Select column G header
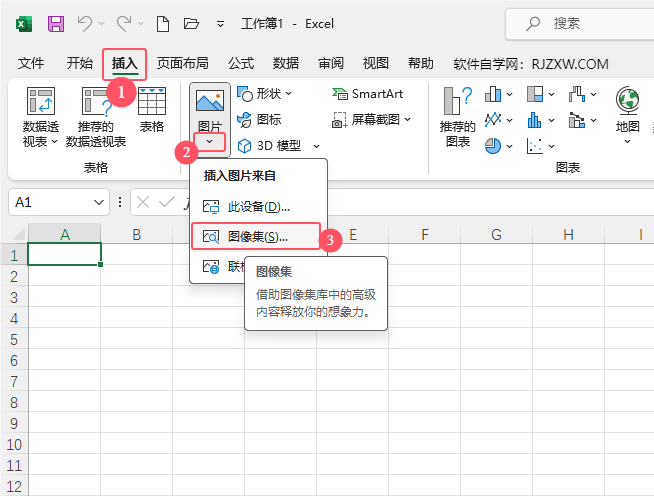The width and height of the screenshot is (654, 496). [496, 234]
